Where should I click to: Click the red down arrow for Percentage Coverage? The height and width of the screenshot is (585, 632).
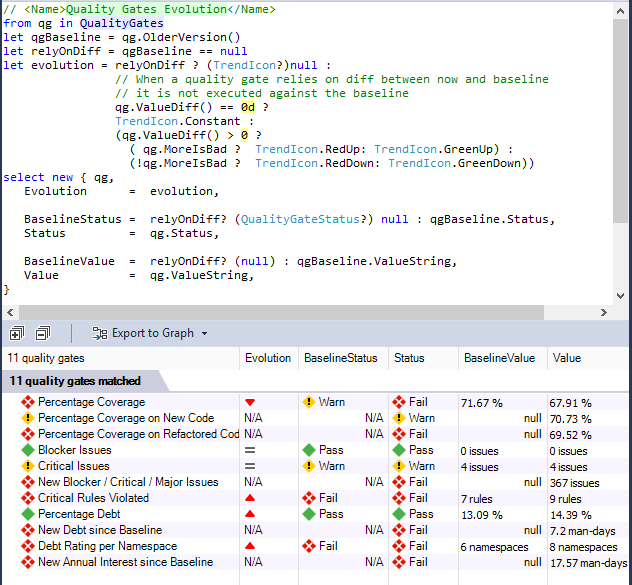click(x=250, y=402)
